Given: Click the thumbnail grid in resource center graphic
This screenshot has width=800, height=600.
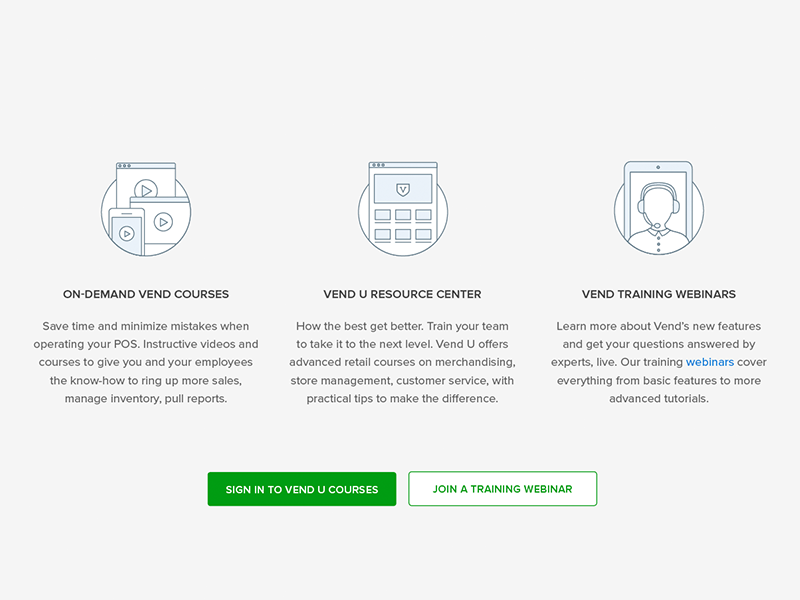Looking at the screenshot, I should click(403, 224).
